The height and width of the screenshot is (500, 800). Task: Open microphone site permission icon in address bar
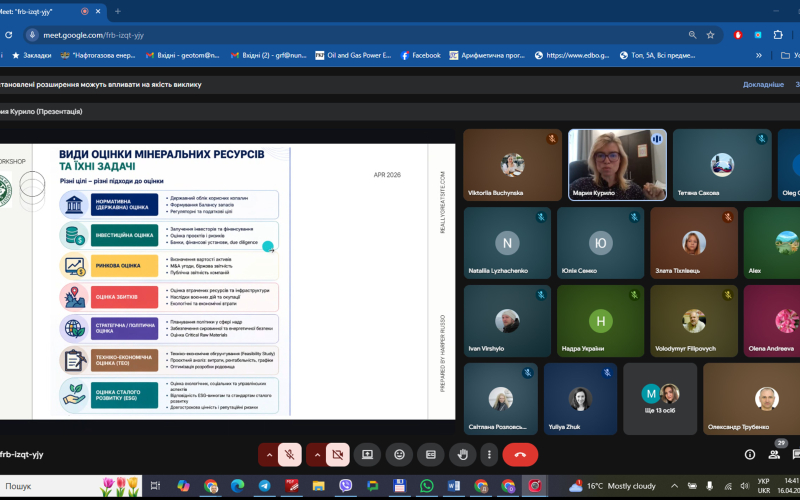(32, 35)
